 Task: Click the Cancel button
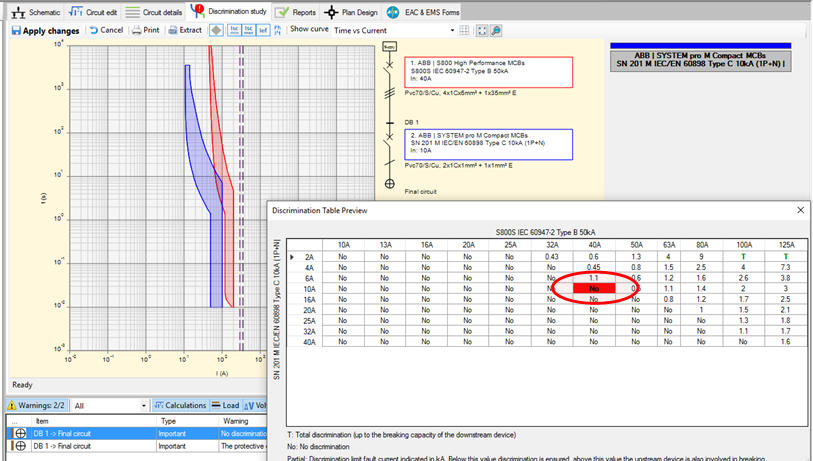(x=106, y=30)
